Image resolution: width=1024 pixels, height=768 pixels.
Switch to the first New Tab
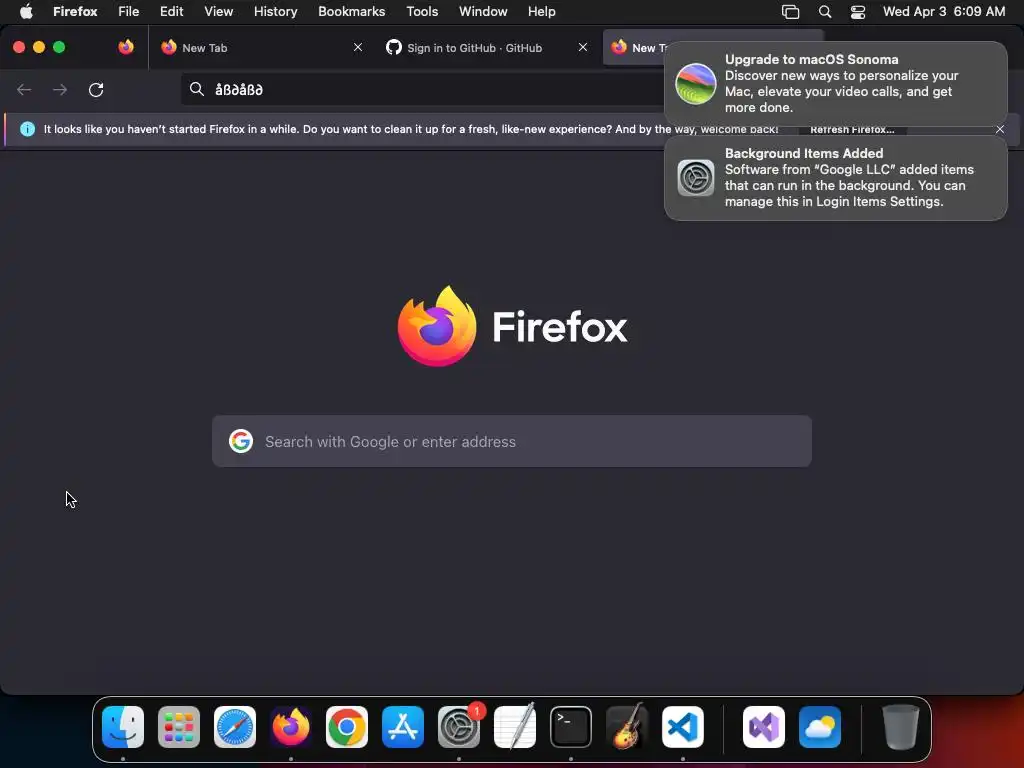[261, 47]
